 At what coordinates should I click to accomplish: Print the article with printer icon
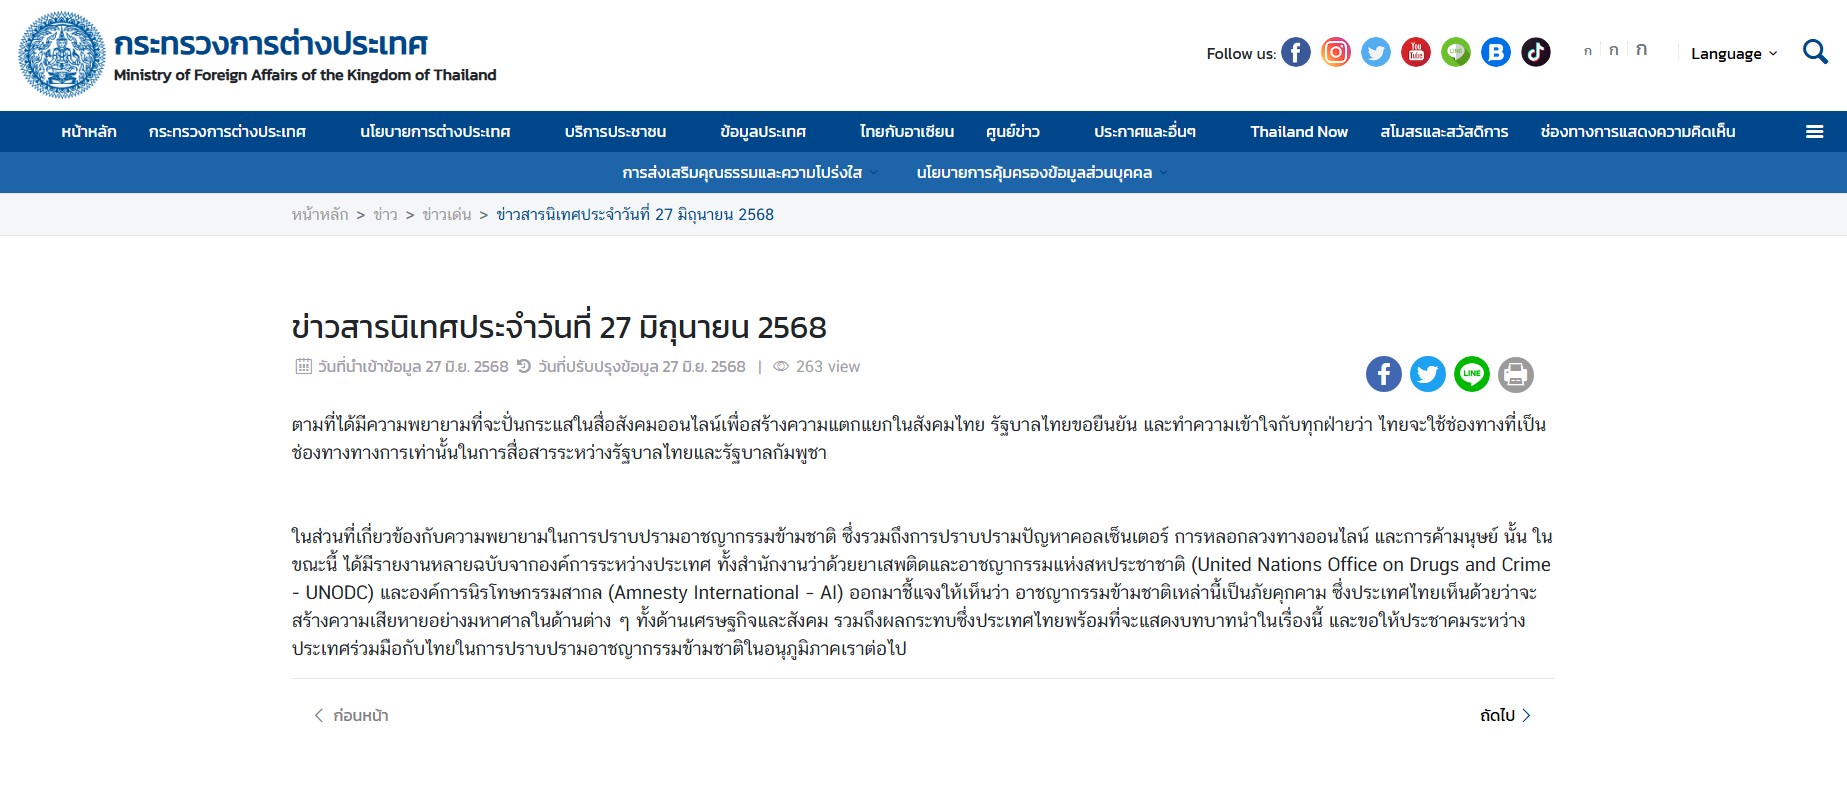coord(1516,374)
